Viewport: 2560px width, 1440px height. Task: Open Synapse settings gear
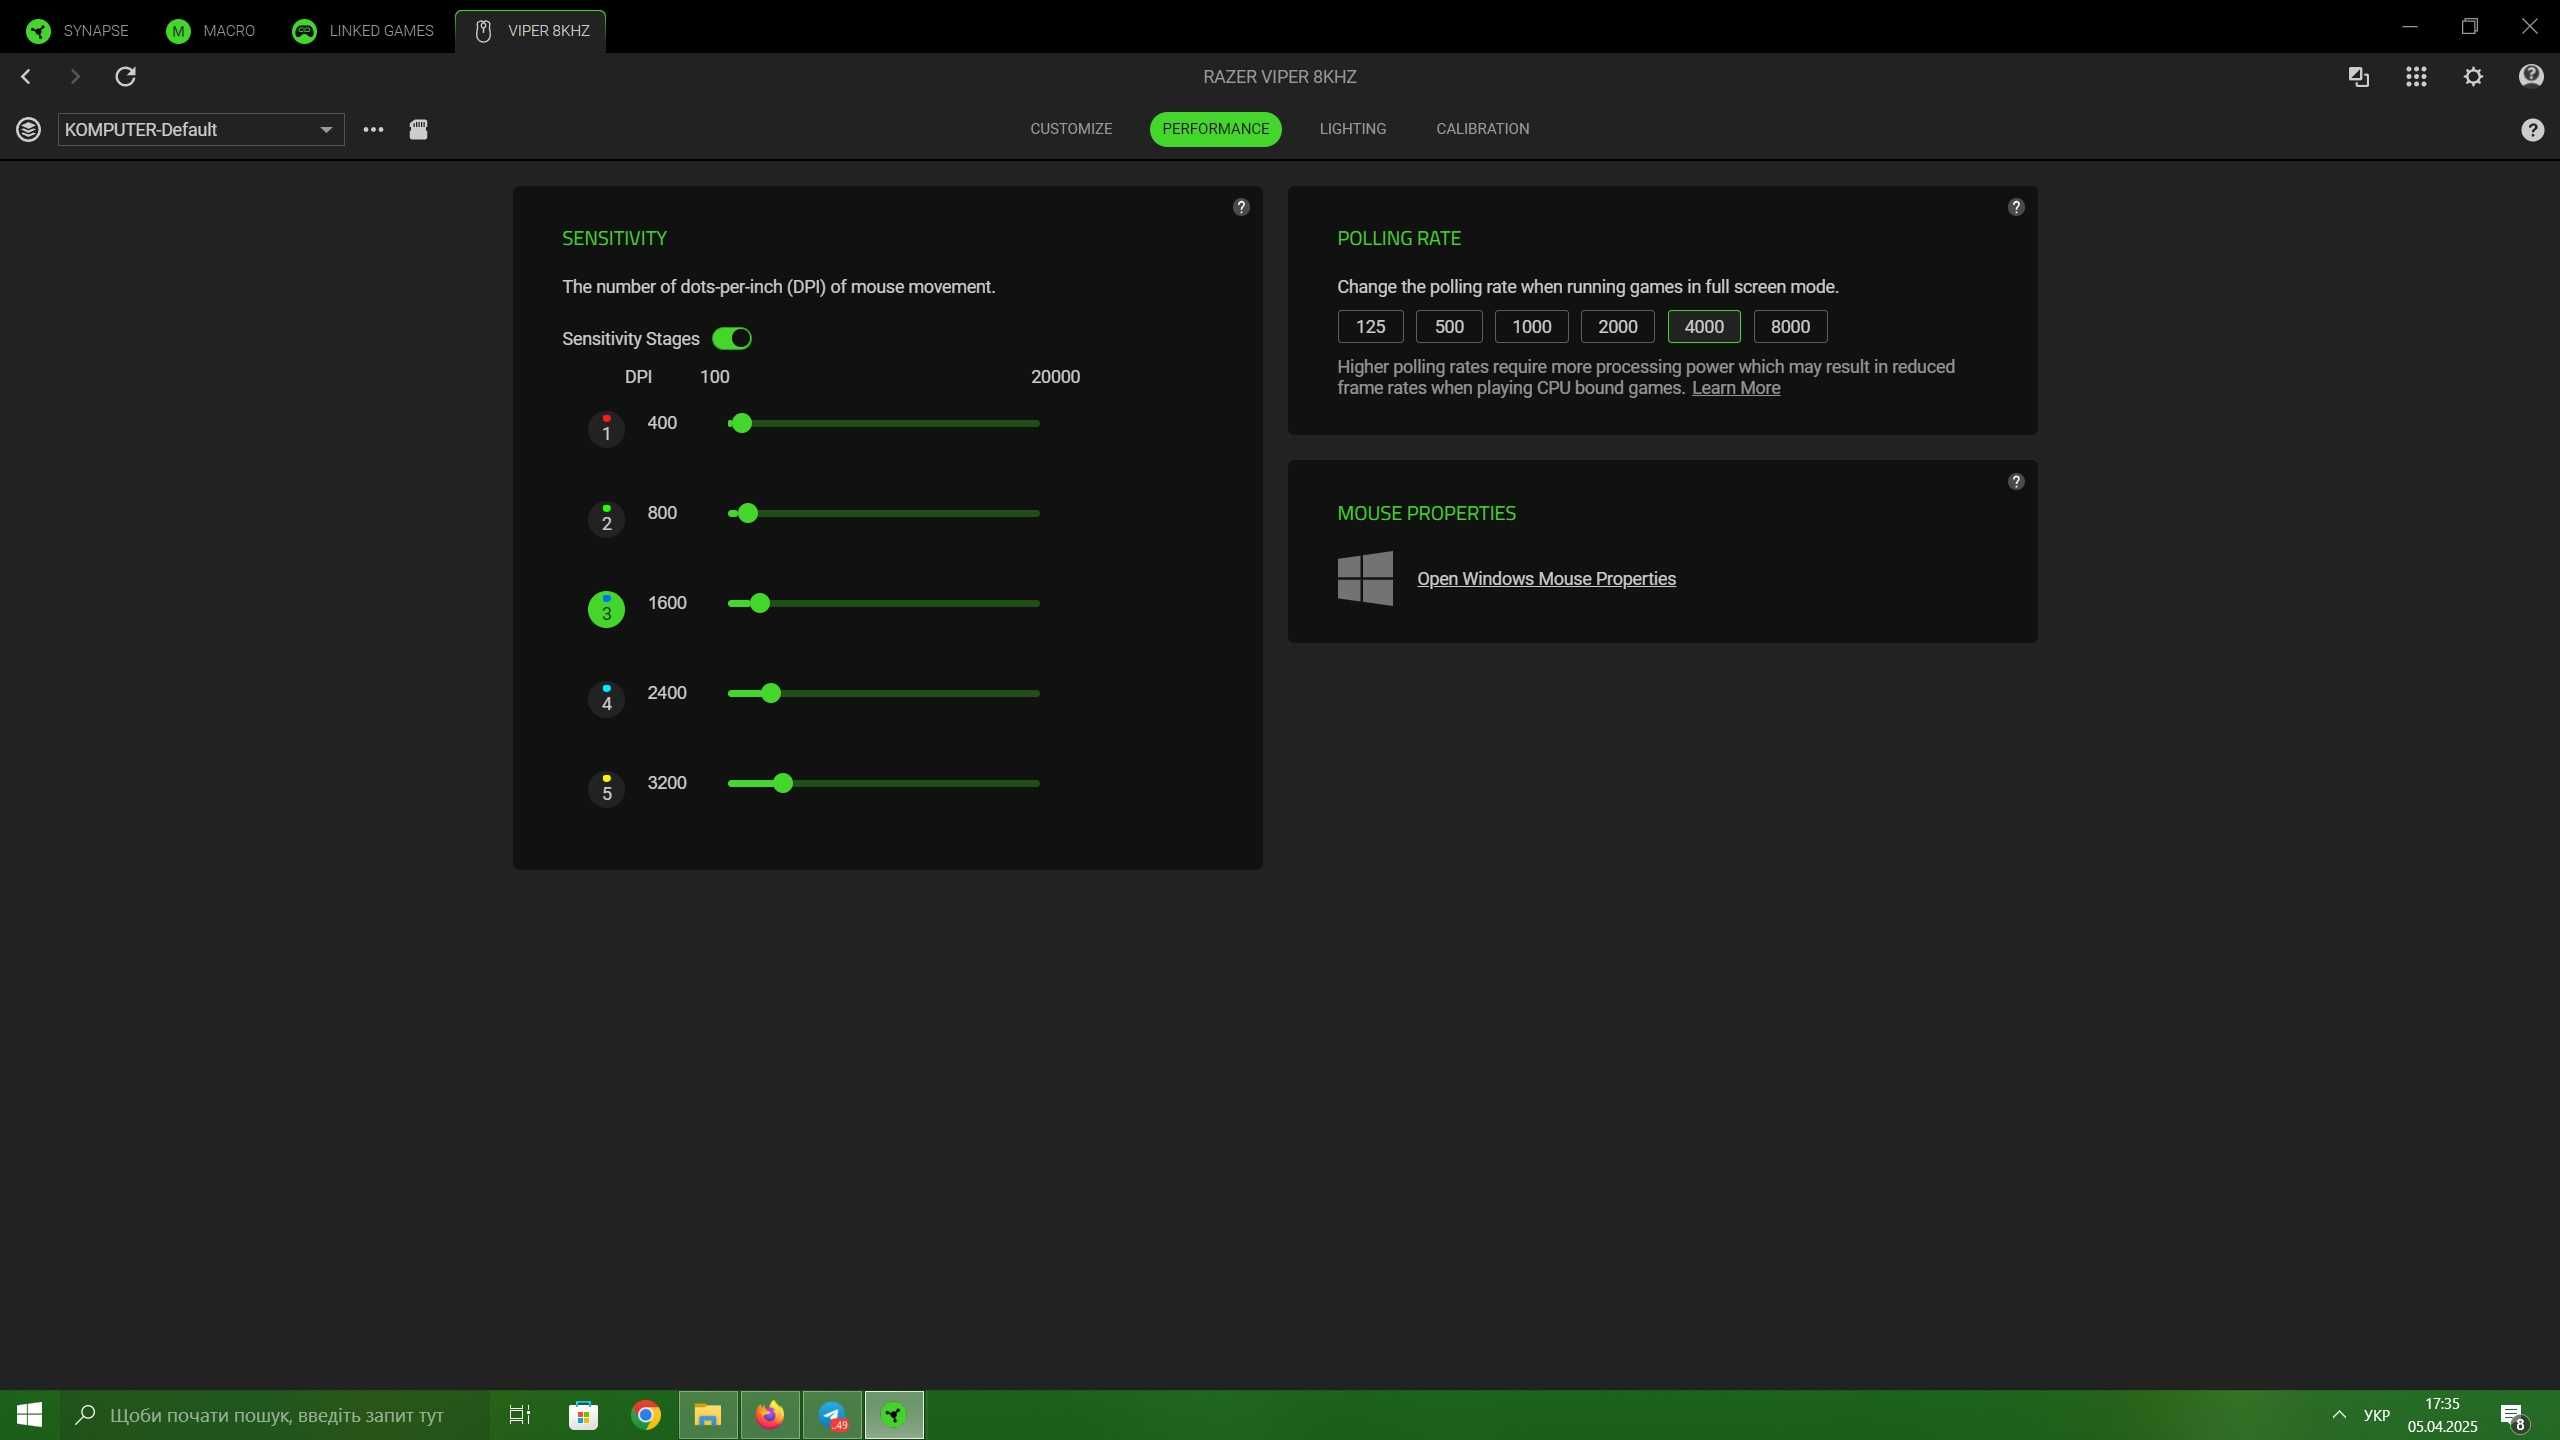[x=2474, y=76]
